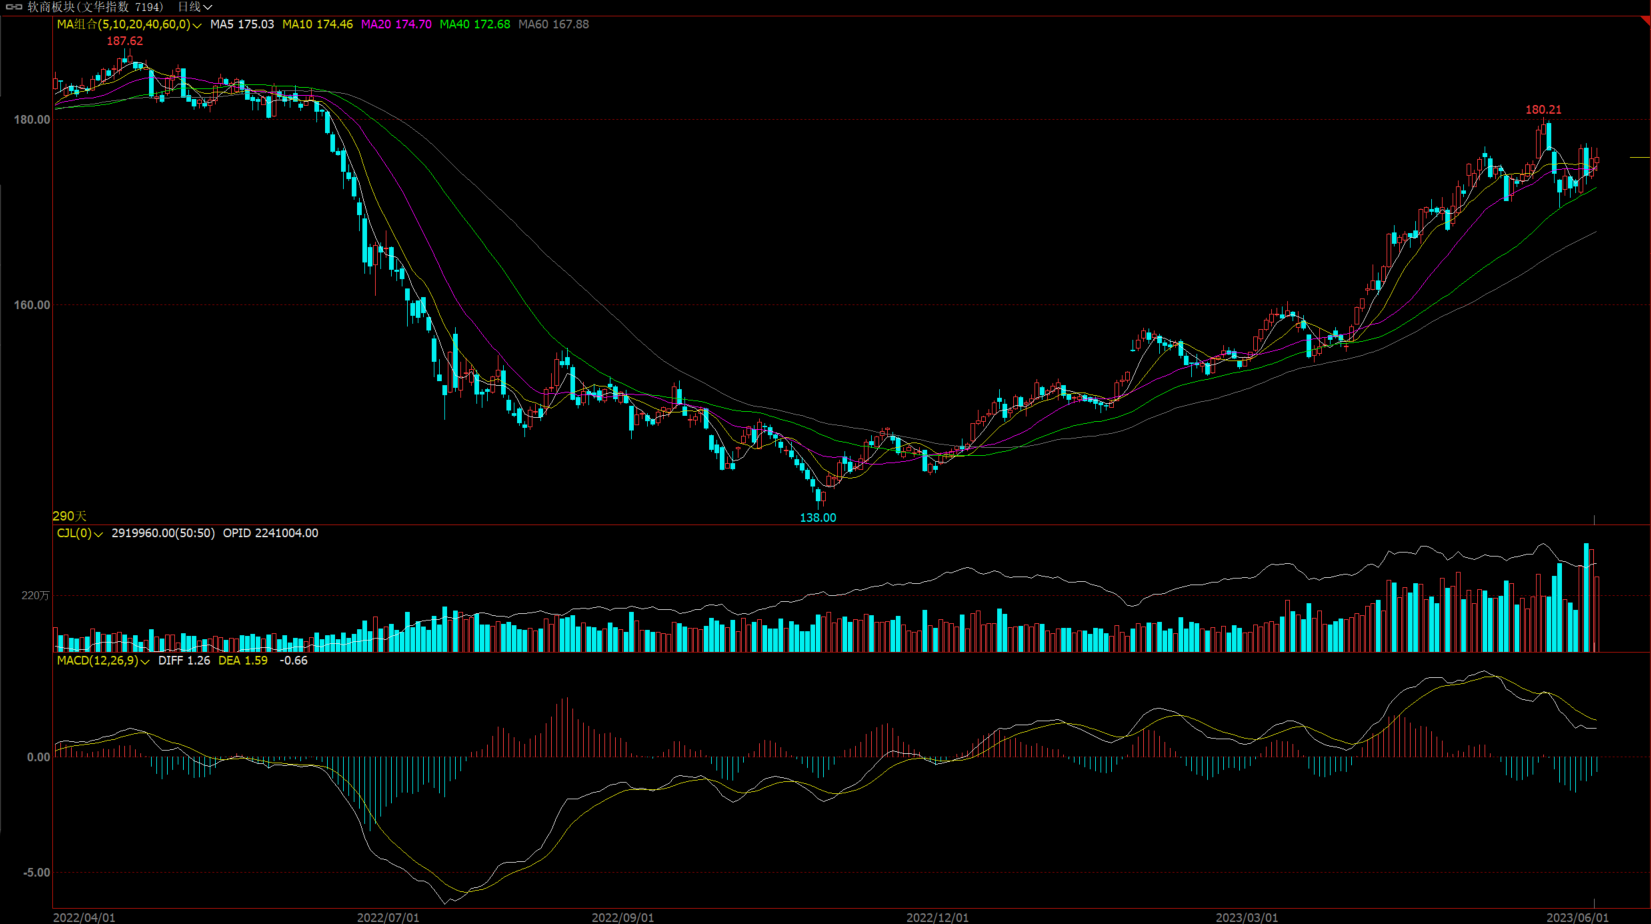The width and height of the screenshot is (1651, 924).
Task: Click the MA10 174.46 value
Action: tap(317, 24)
